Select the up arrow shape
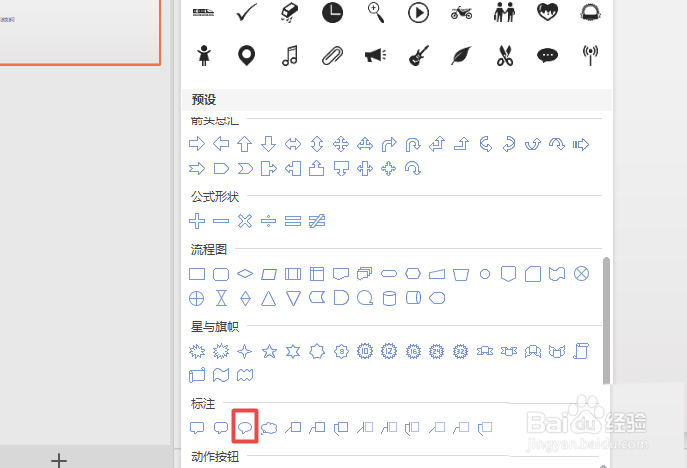687x468 pixels. point(244,144)
